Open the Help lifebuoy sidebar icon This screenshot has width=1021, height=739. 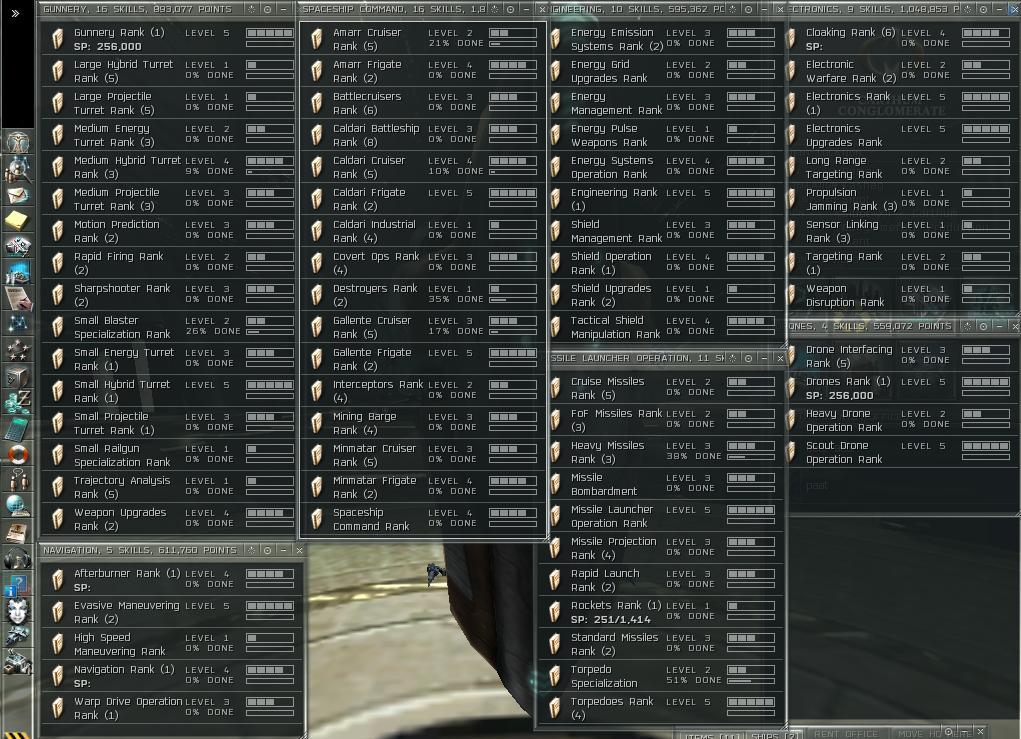[x=18, y=454]
